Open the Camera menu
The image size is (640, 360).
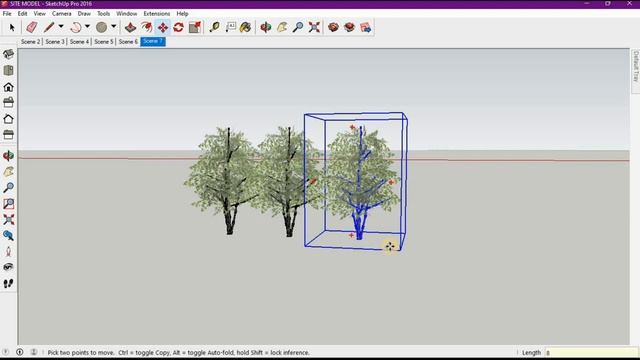62,13
